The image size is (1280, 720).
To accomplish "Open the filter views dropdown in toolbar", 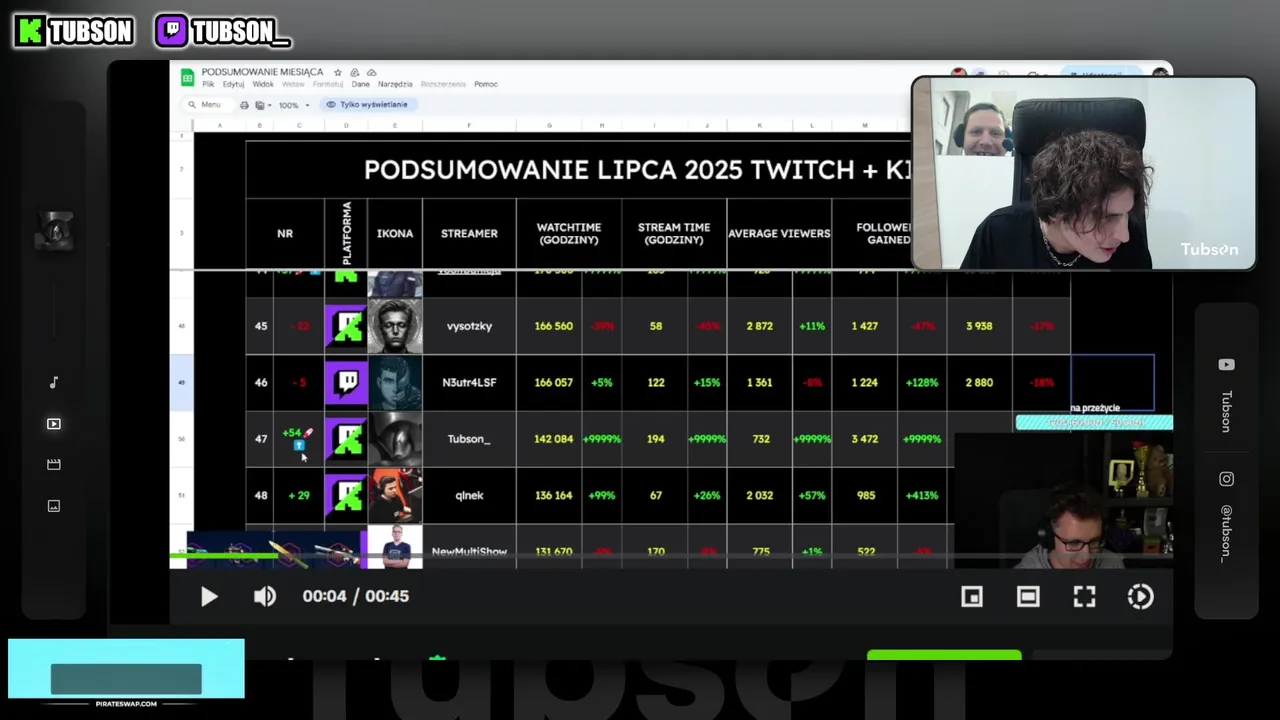I will click(262, 105).
